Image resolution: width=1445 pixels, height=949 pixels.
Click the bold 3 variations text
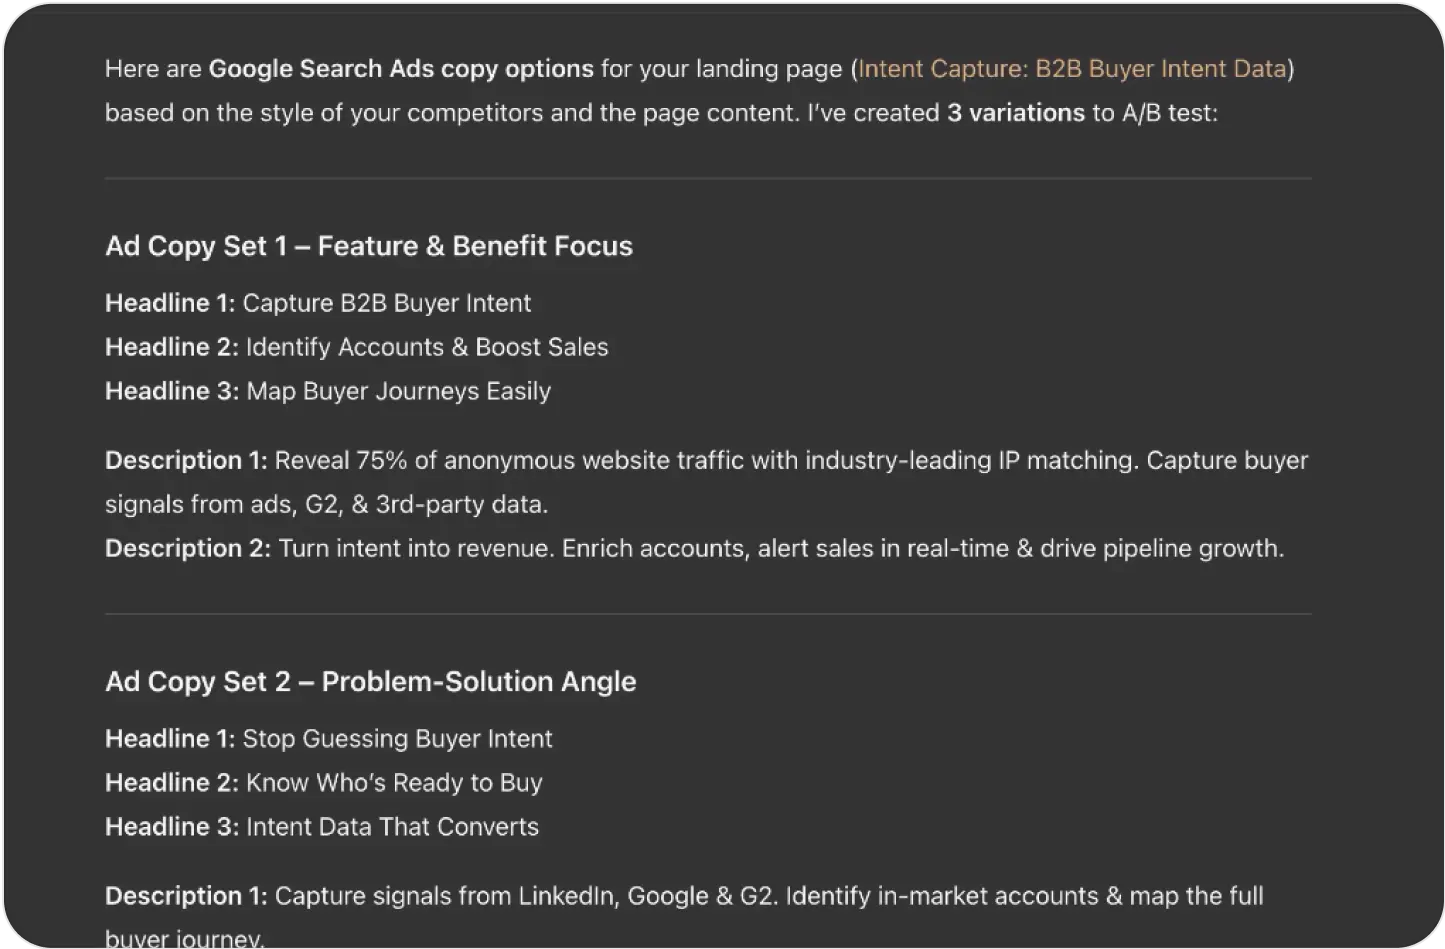[x=1015, y=113]
